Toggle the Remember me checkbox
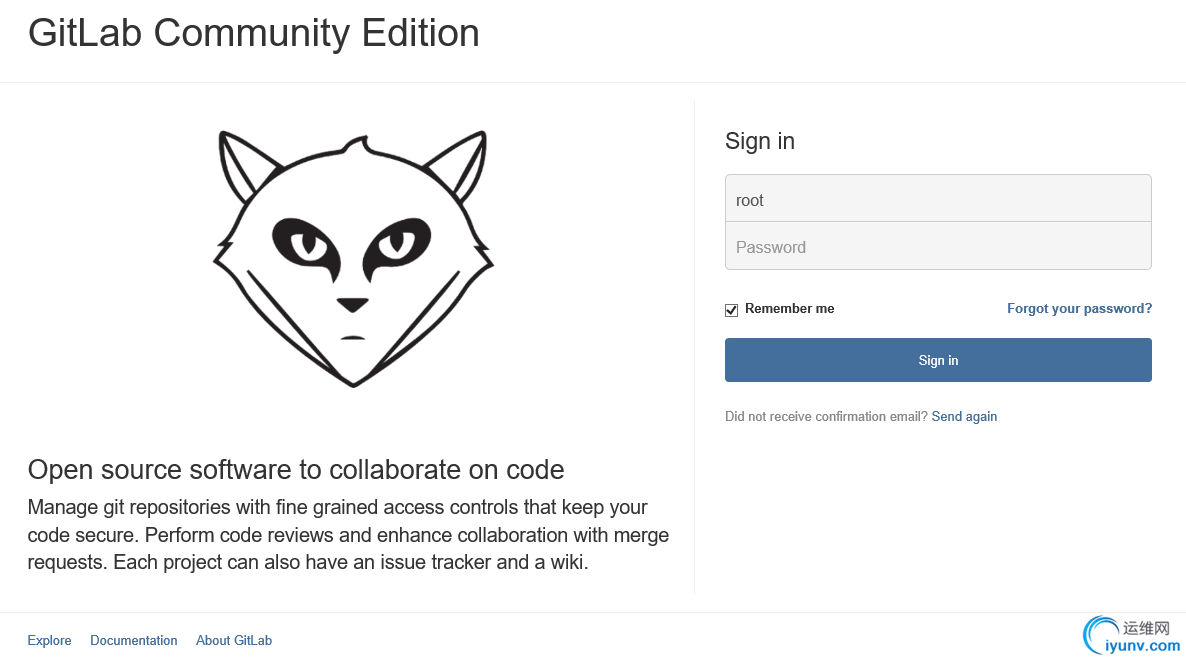The height and width of the screenshot is (662, 1186). coord(732,310)
